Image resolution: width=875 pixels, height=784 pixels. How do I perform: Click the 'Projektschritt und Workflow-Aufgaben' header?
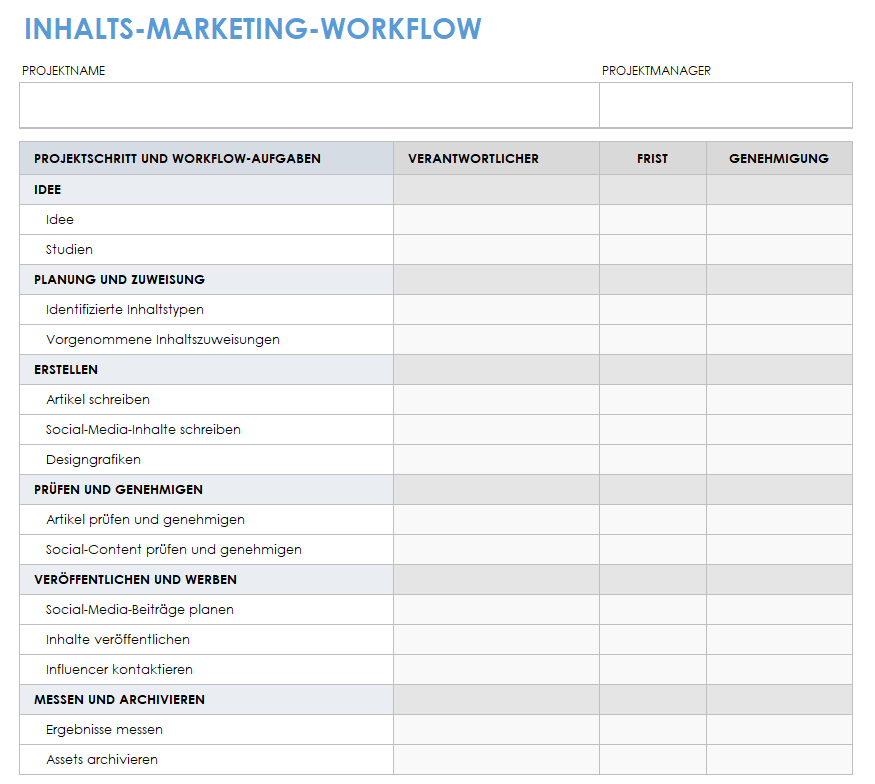(x=206, y=158)
